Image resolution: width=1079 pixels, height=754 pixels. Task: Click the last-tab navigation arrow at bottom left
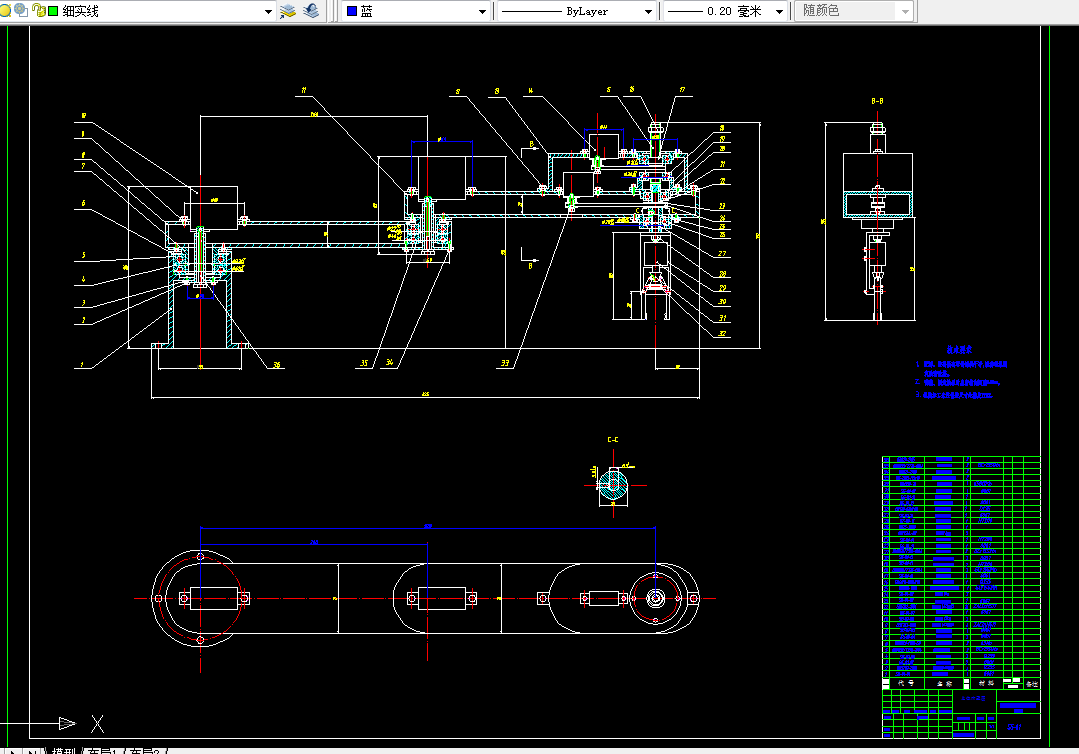(x=31, y=750)
